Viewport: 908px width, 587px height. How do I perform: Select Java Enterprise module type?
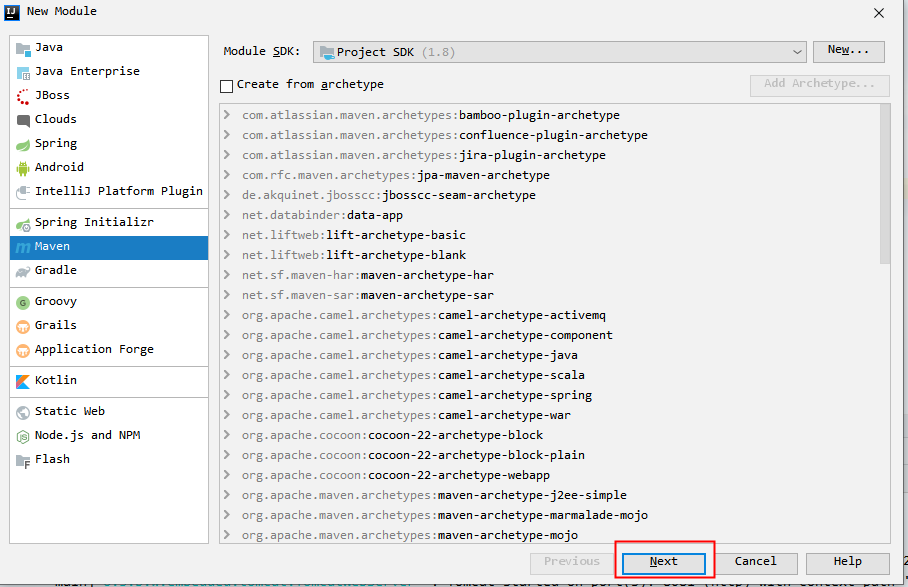click(109, 71)
